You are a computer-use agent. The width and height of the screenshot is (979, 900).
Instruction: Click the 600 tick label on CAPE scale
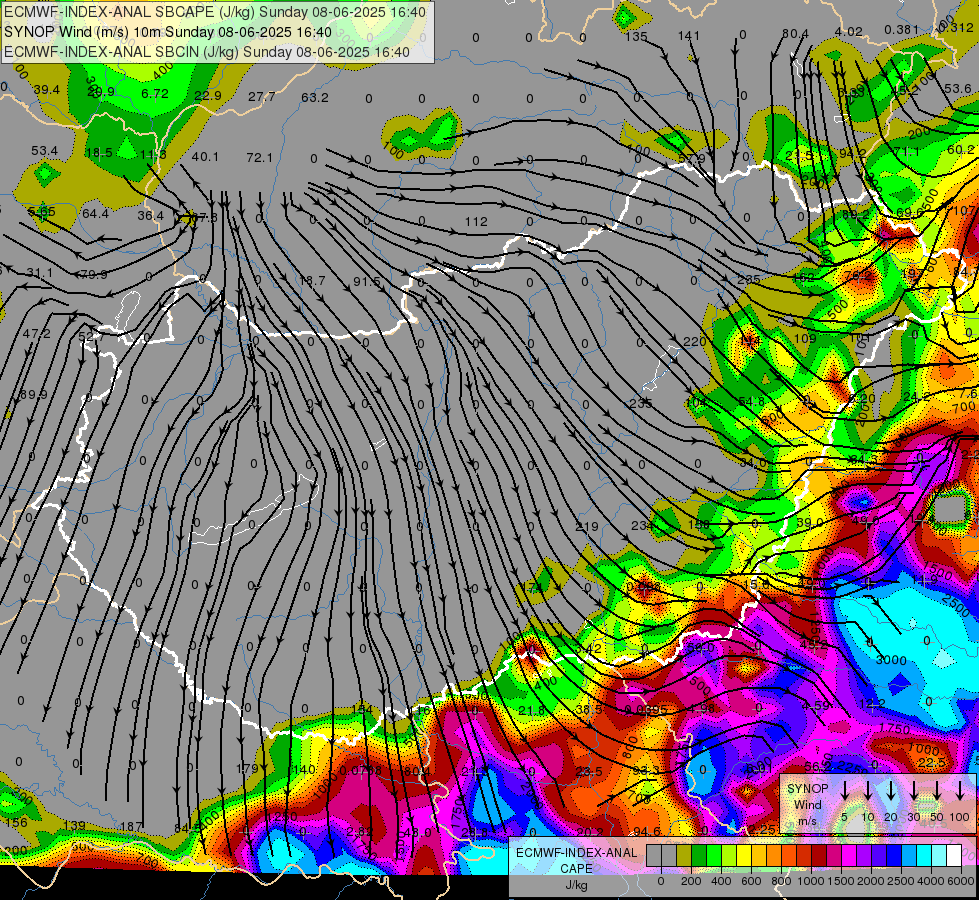point(751,881)
